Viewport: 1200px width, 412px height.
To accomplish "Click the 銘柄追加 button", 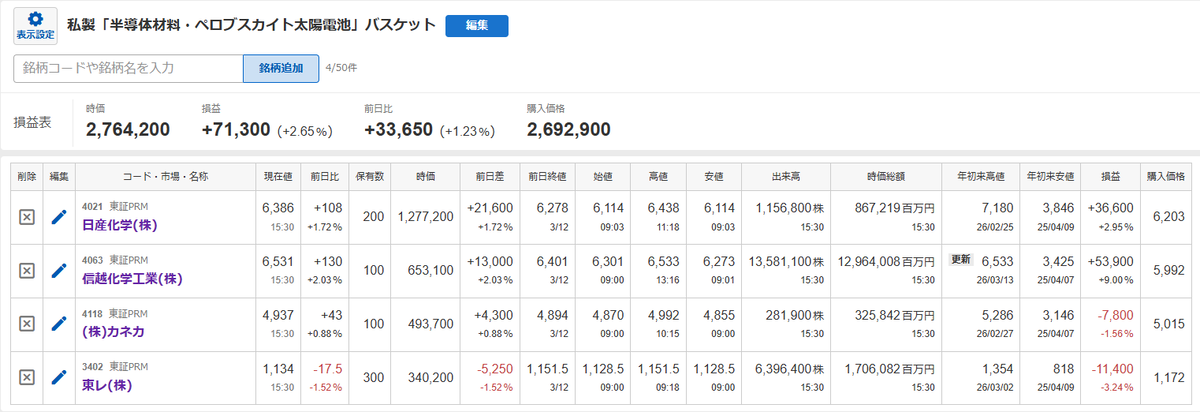I will (281, 68).
